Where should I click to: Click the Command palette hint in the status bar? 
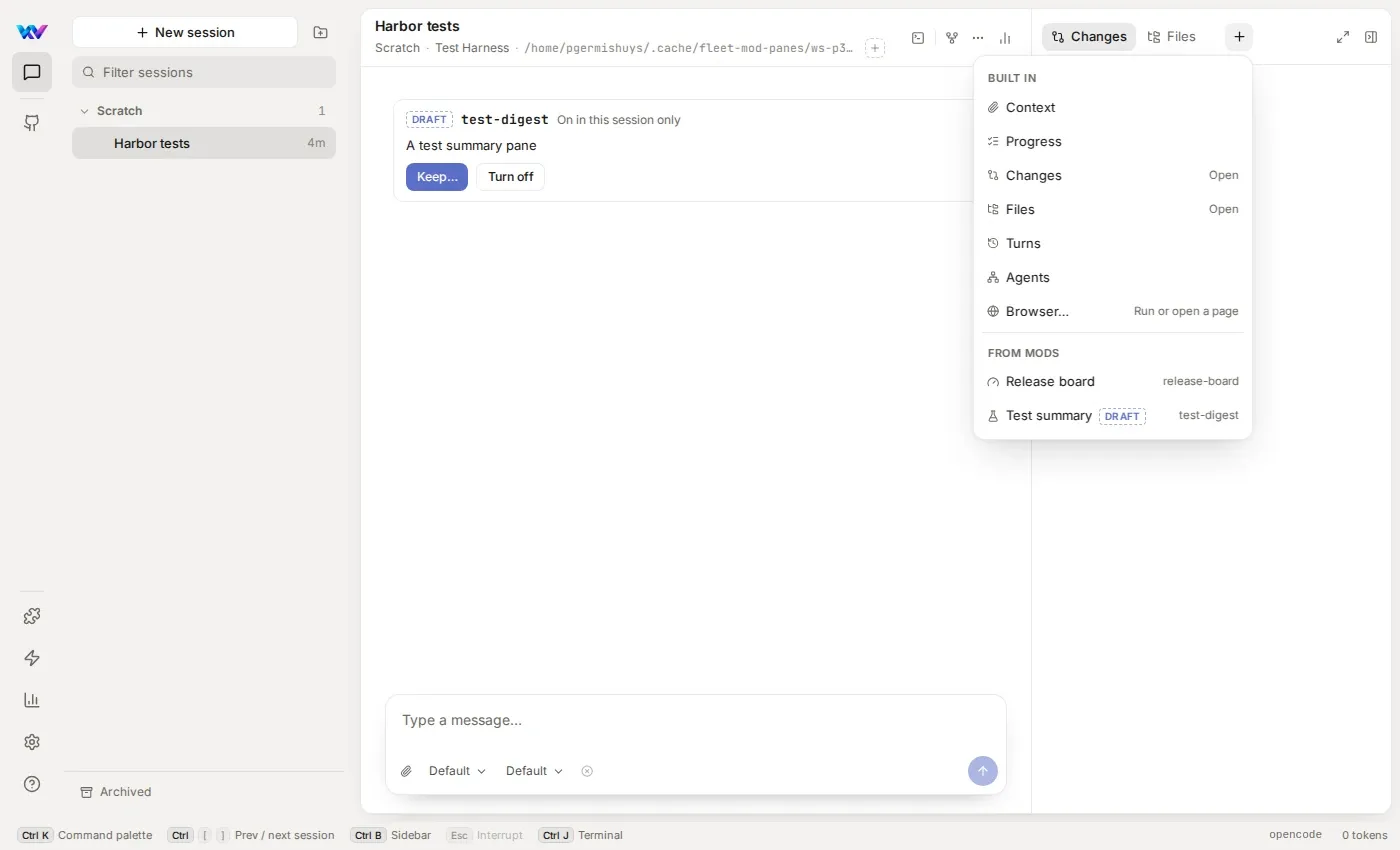click(85, 835)
